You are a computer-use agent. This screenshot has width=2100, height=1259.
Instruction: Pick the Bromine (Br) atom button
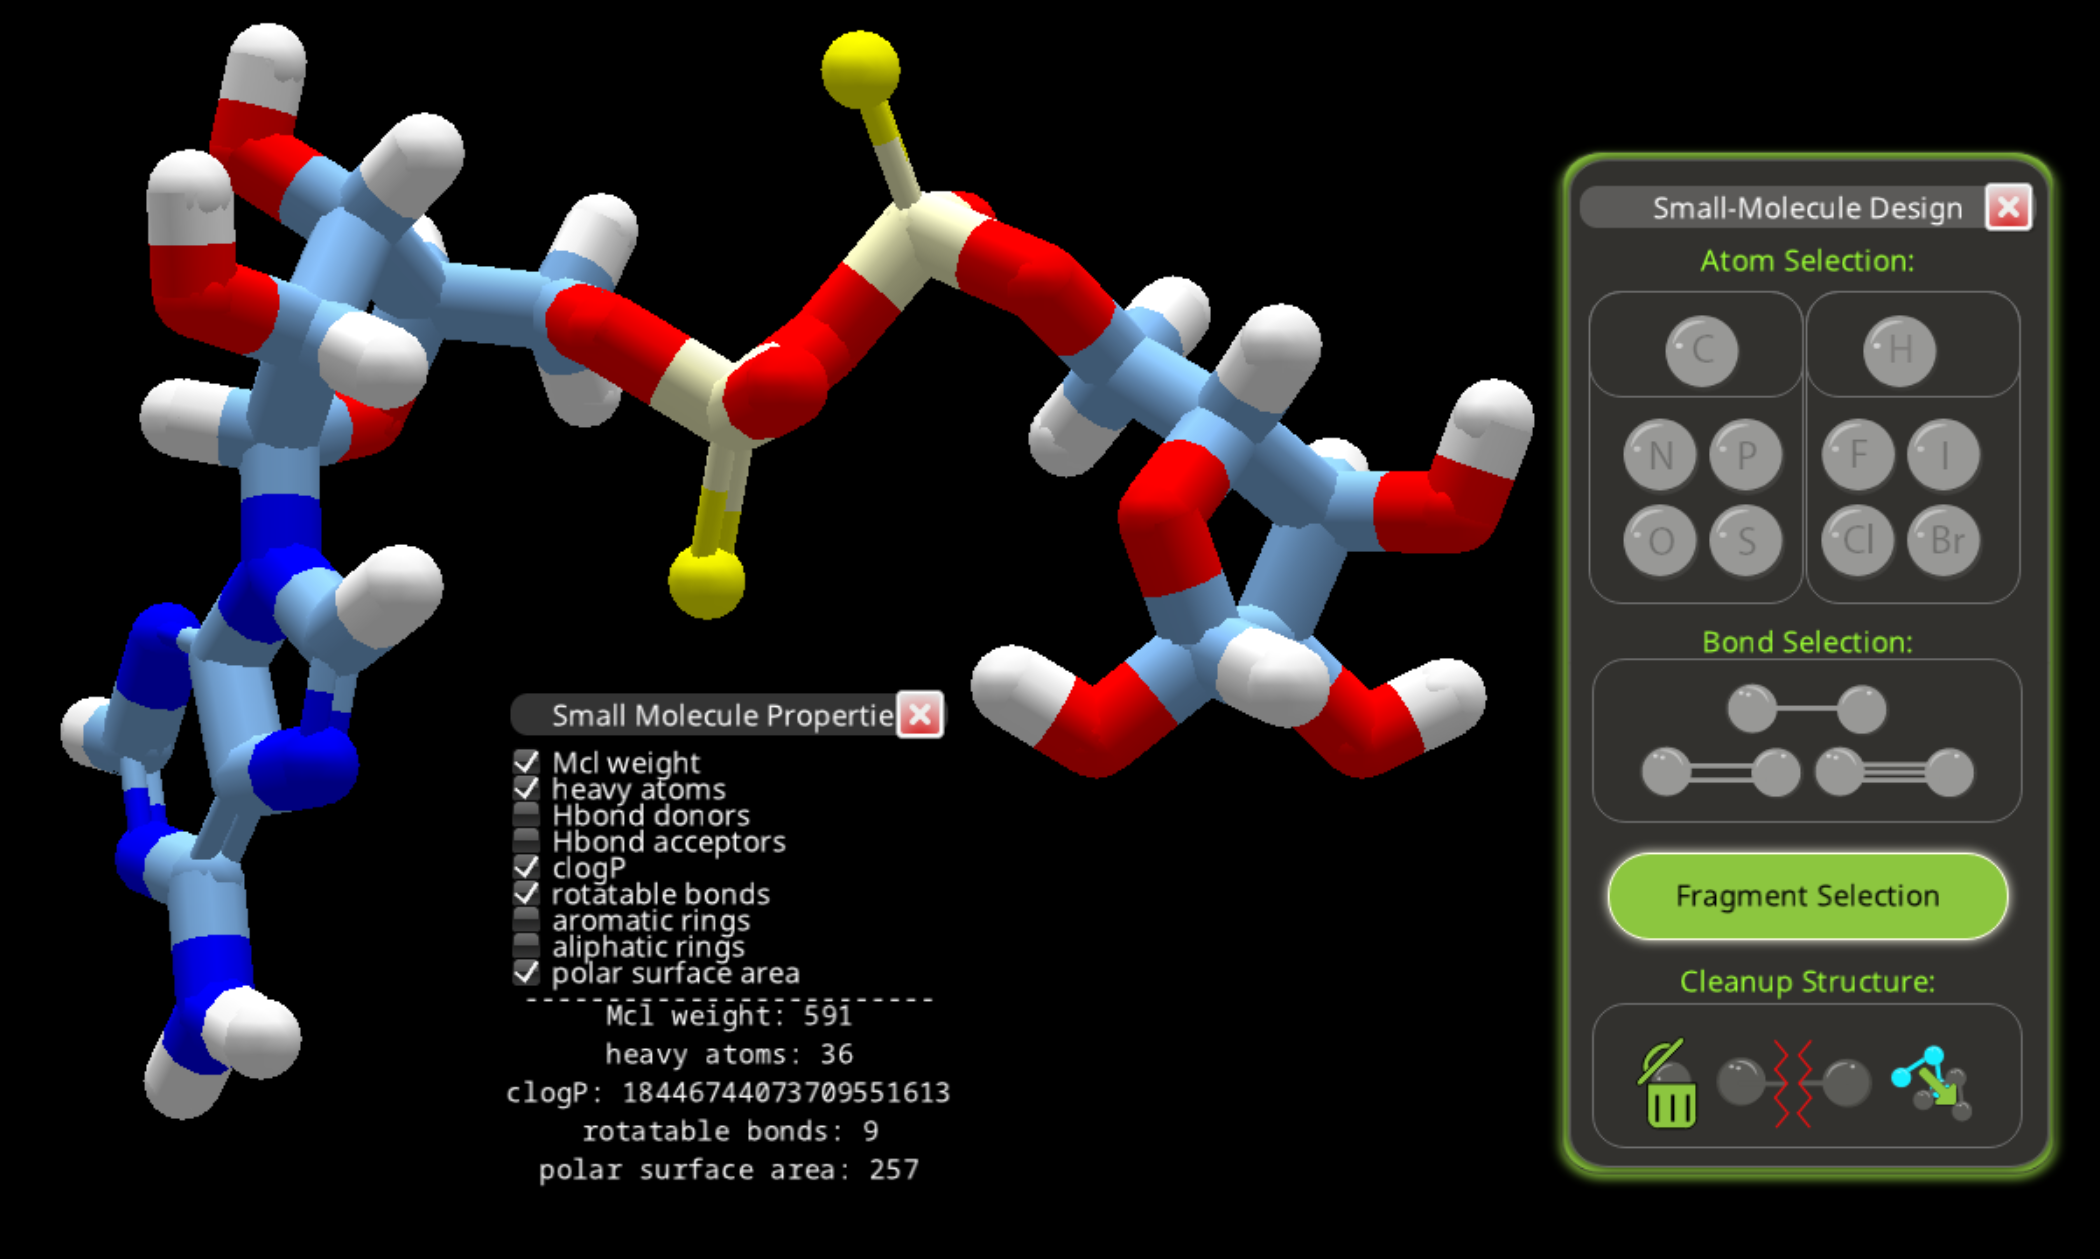click(1944, 541)
